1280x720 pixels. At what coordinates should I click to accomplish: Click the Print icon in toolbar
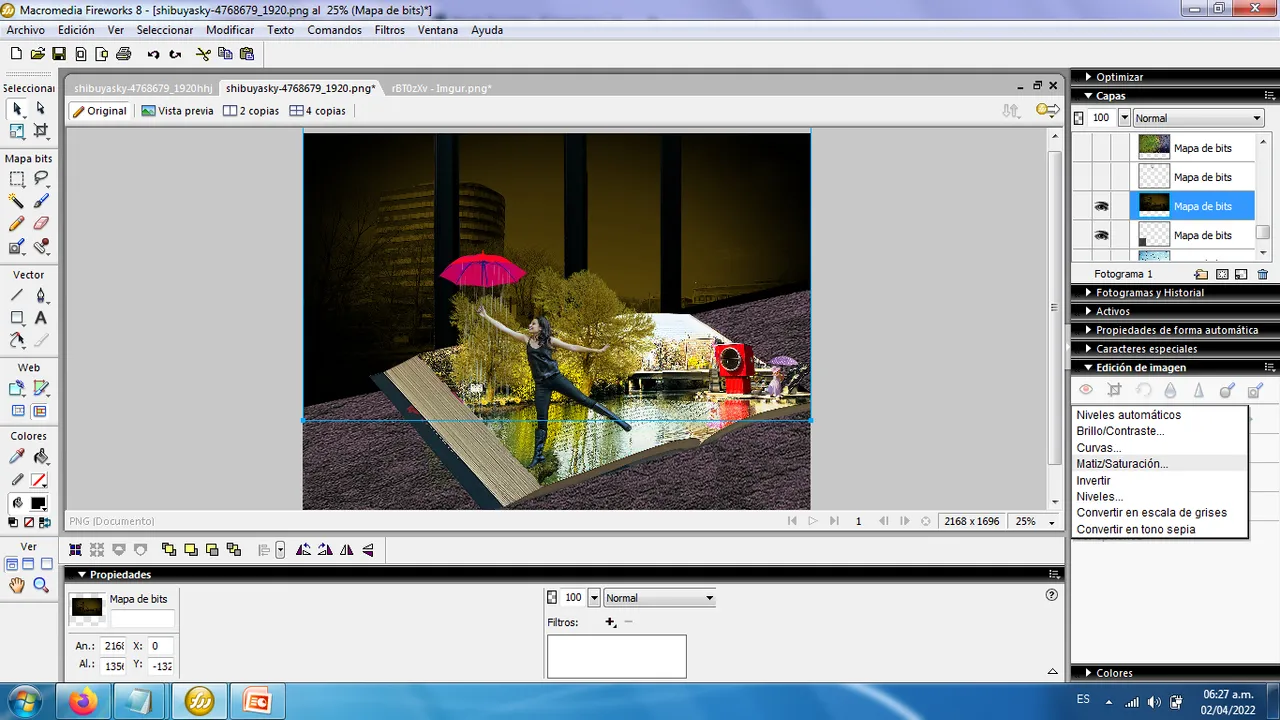[124, 54]
